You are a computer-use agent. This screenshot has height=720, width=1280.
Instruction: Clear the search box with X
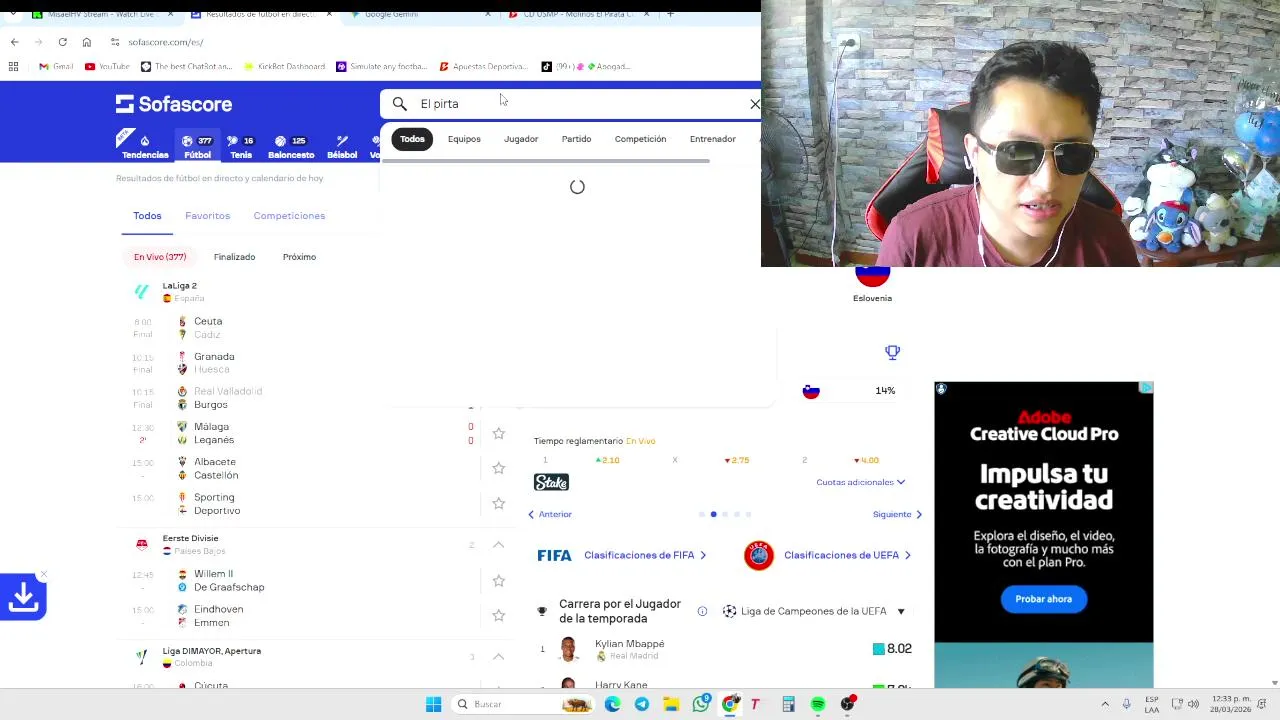(x=755, y=104)
